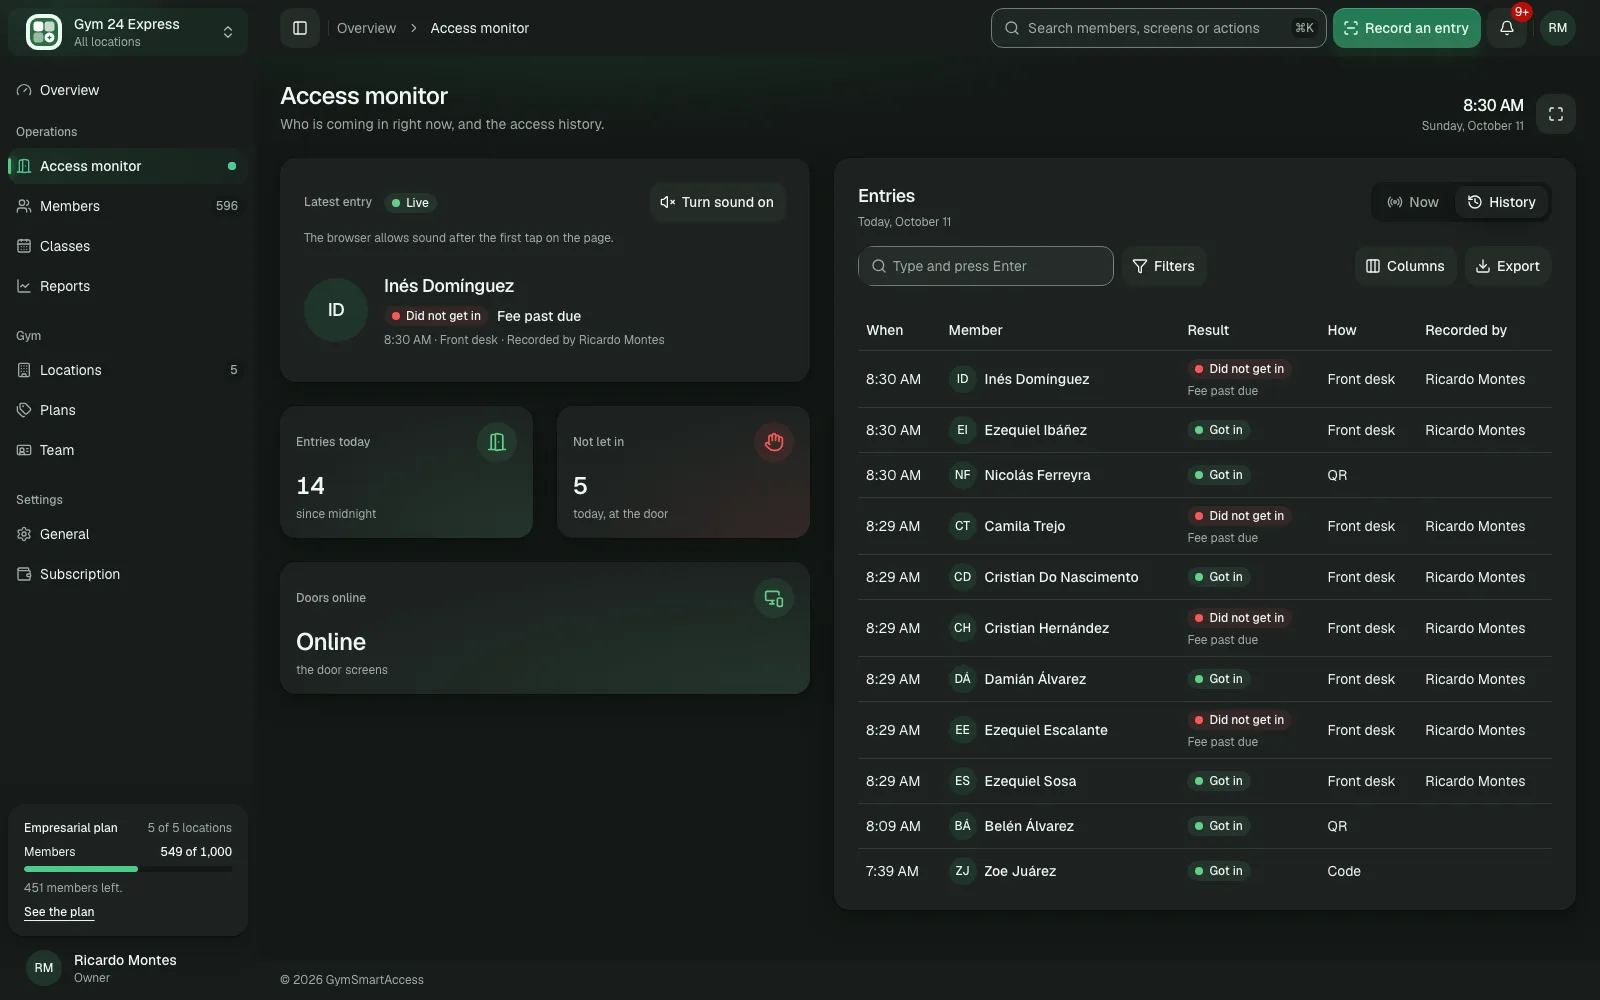Sort by the When column header
Viewport: 1600px width, 1000px height.
tap(884, 330)
